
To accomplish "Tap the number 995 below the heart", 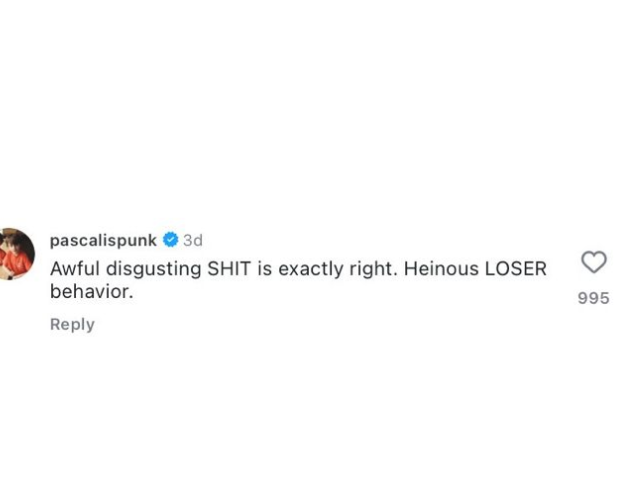I will [x=593, y=298].
